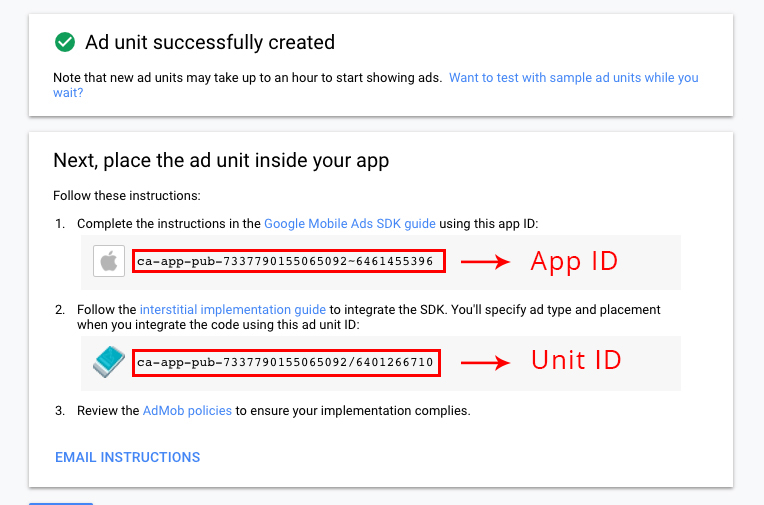Select the ad unit ID code text
The image size is (764, 505).
click(285, 362)
